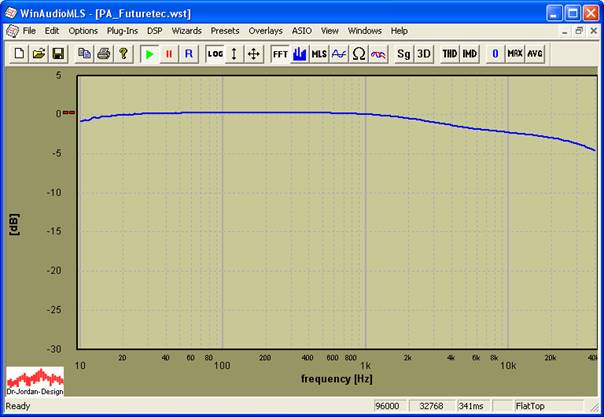Open help with the question mark icon
The image size is (604, 417).
coord(123,54)
